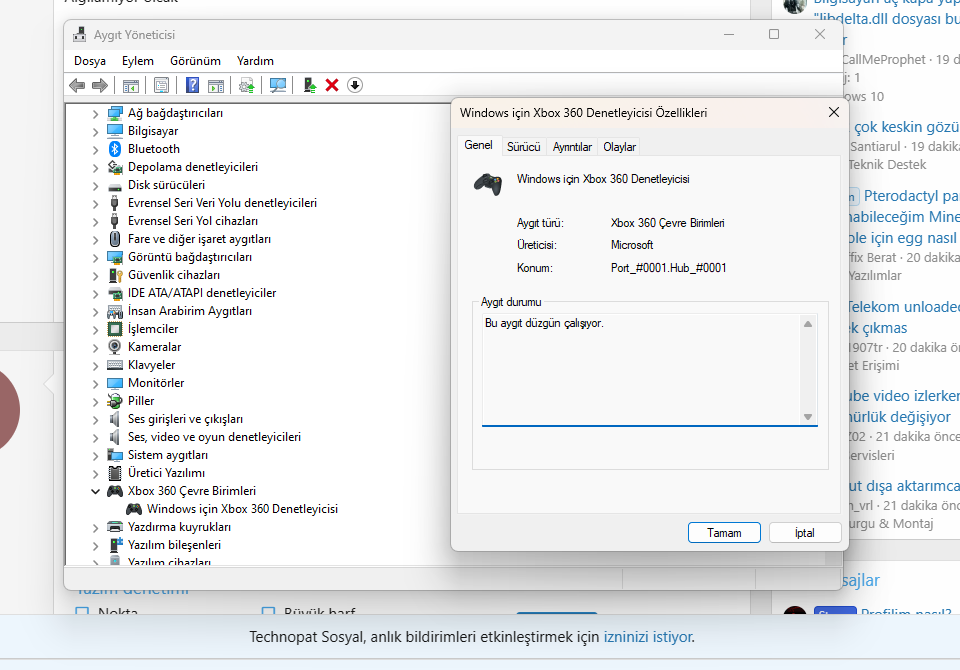Open the Eylem menu

pyautogui.click(x=138, y=61)
